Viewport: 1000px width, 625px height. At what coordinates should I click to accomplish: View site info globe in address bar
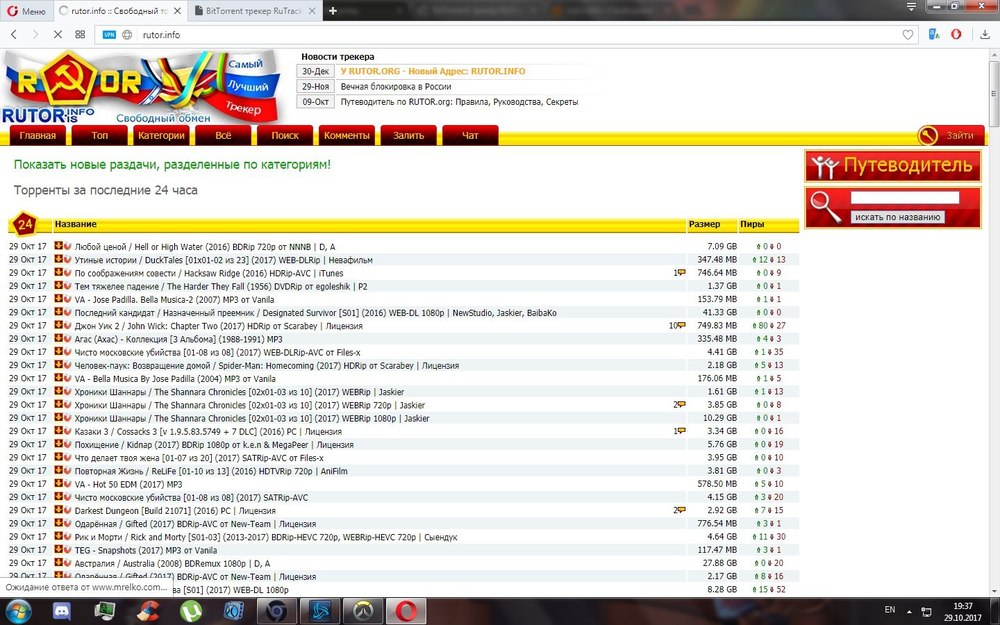(127, 34)
